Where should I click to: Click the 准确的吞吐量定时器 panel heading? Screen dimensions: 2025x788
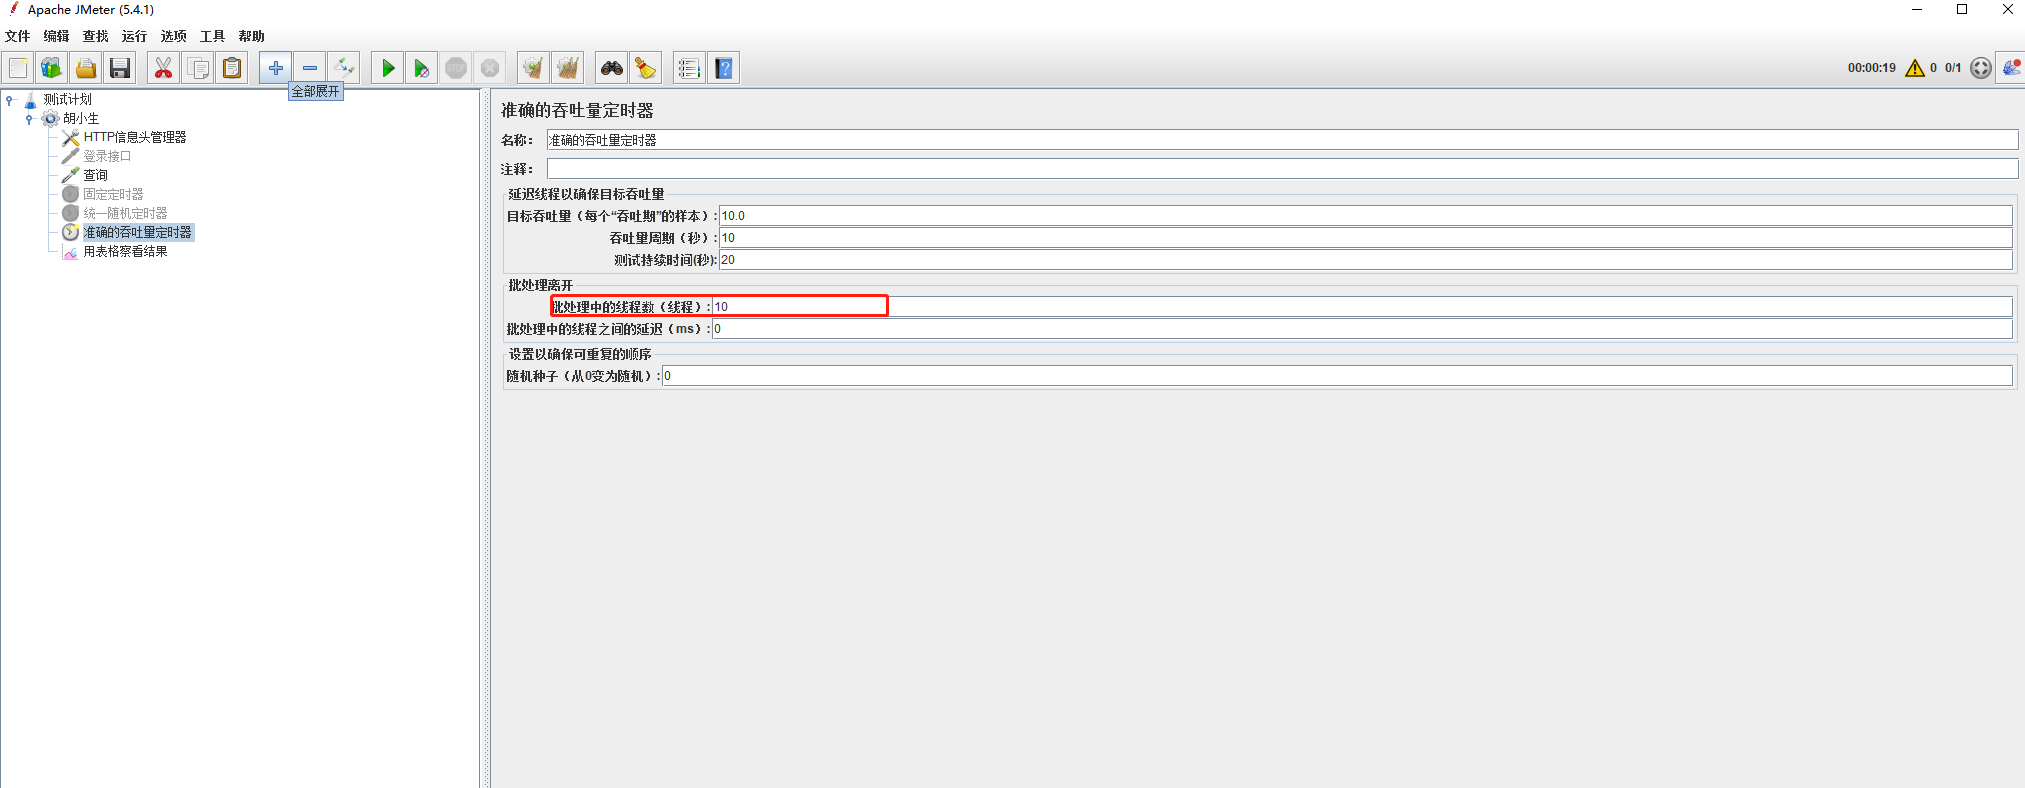(x=577, y=110)
